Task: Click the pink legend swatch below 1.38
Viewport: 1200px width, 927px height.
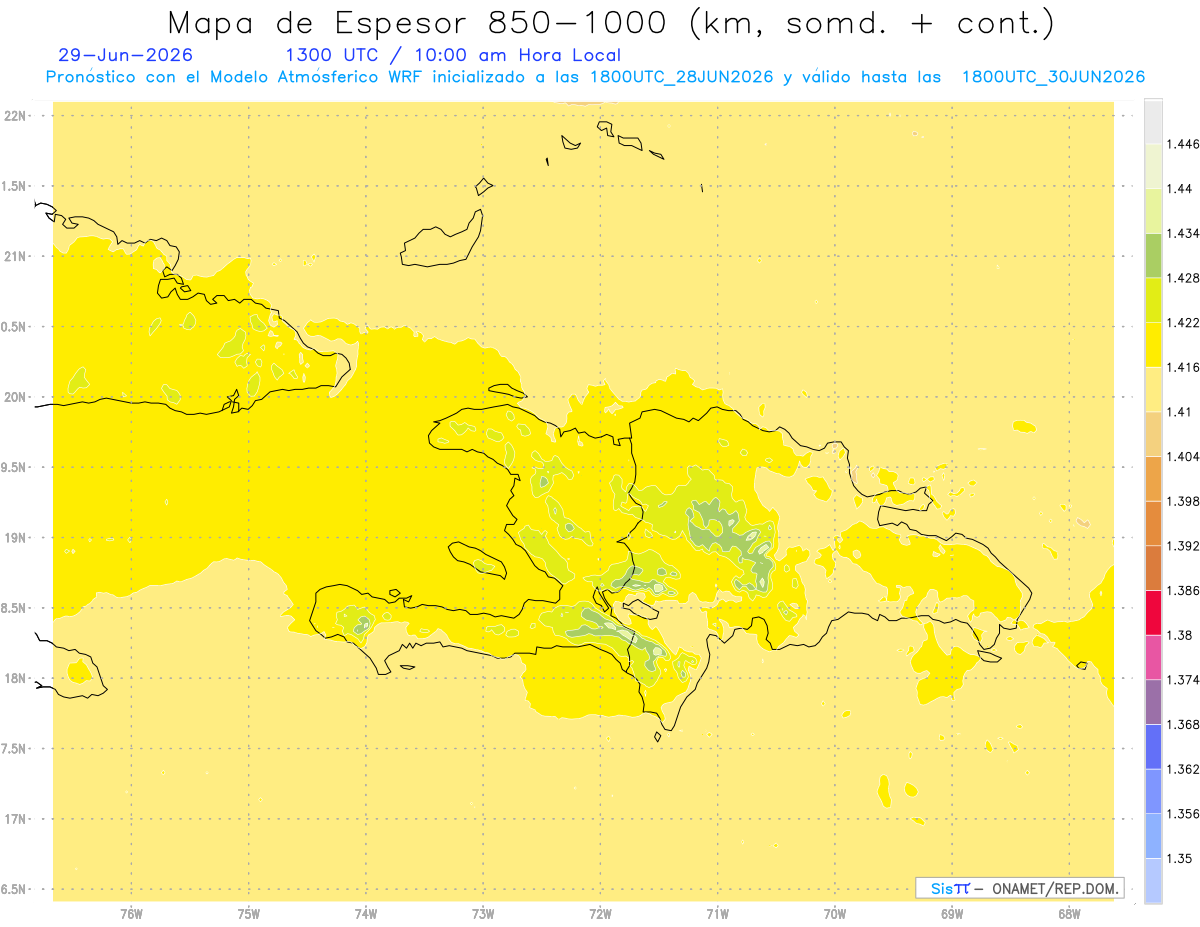Action: point(1153,656)
